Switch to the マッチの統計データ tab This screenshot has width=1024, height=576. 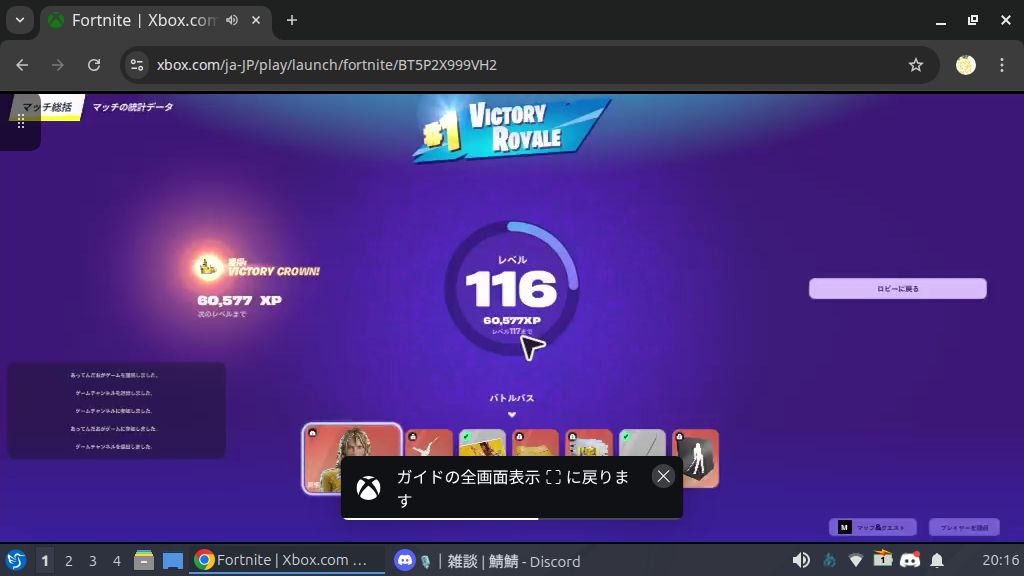point(133,107)
